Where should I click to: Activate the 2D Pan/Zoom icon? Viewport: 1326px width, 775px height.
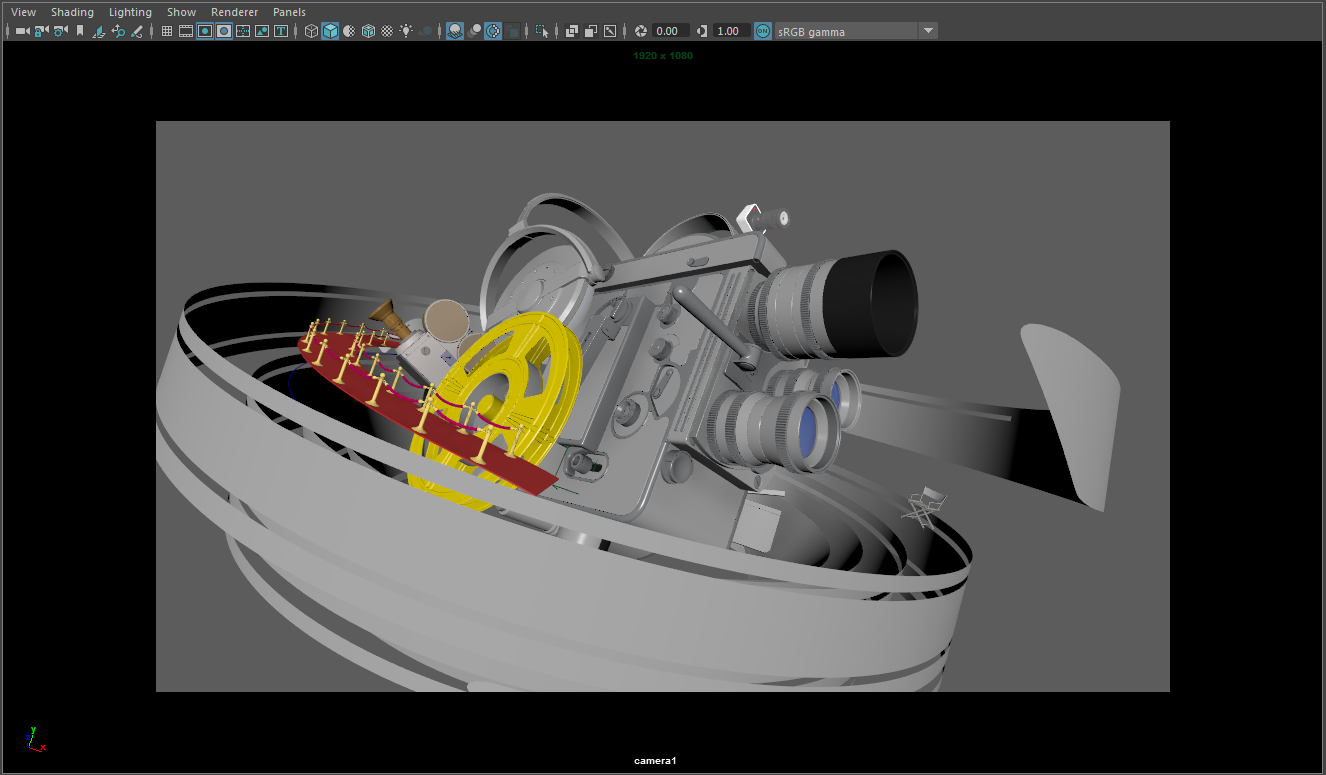118,31
